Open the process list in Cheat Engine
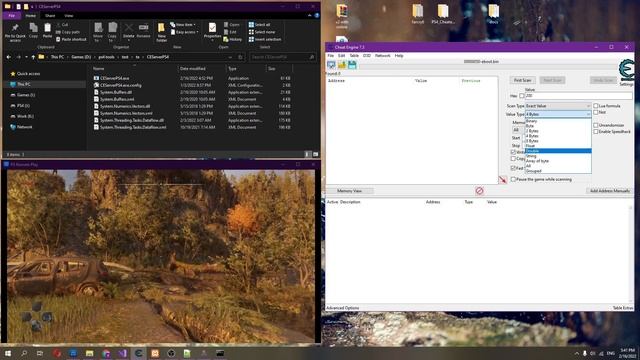 click(x=331, y=65)
